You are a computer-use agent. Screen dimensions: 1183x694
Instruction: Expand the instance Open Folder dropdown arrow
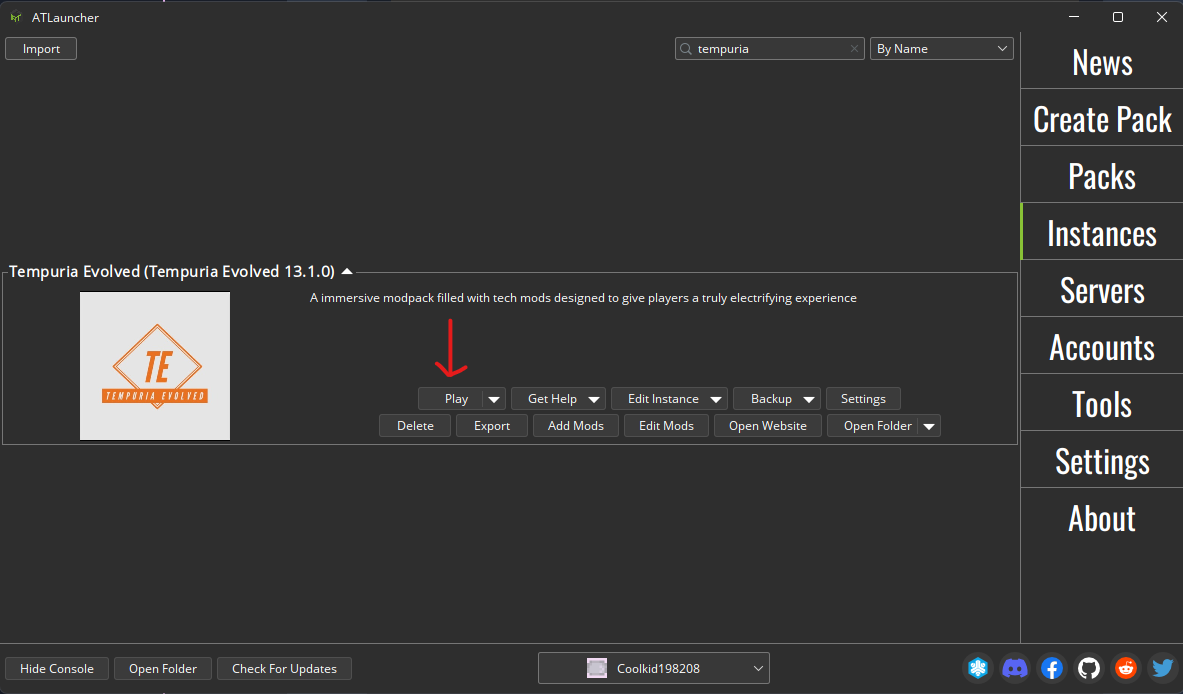pos(930,426)
